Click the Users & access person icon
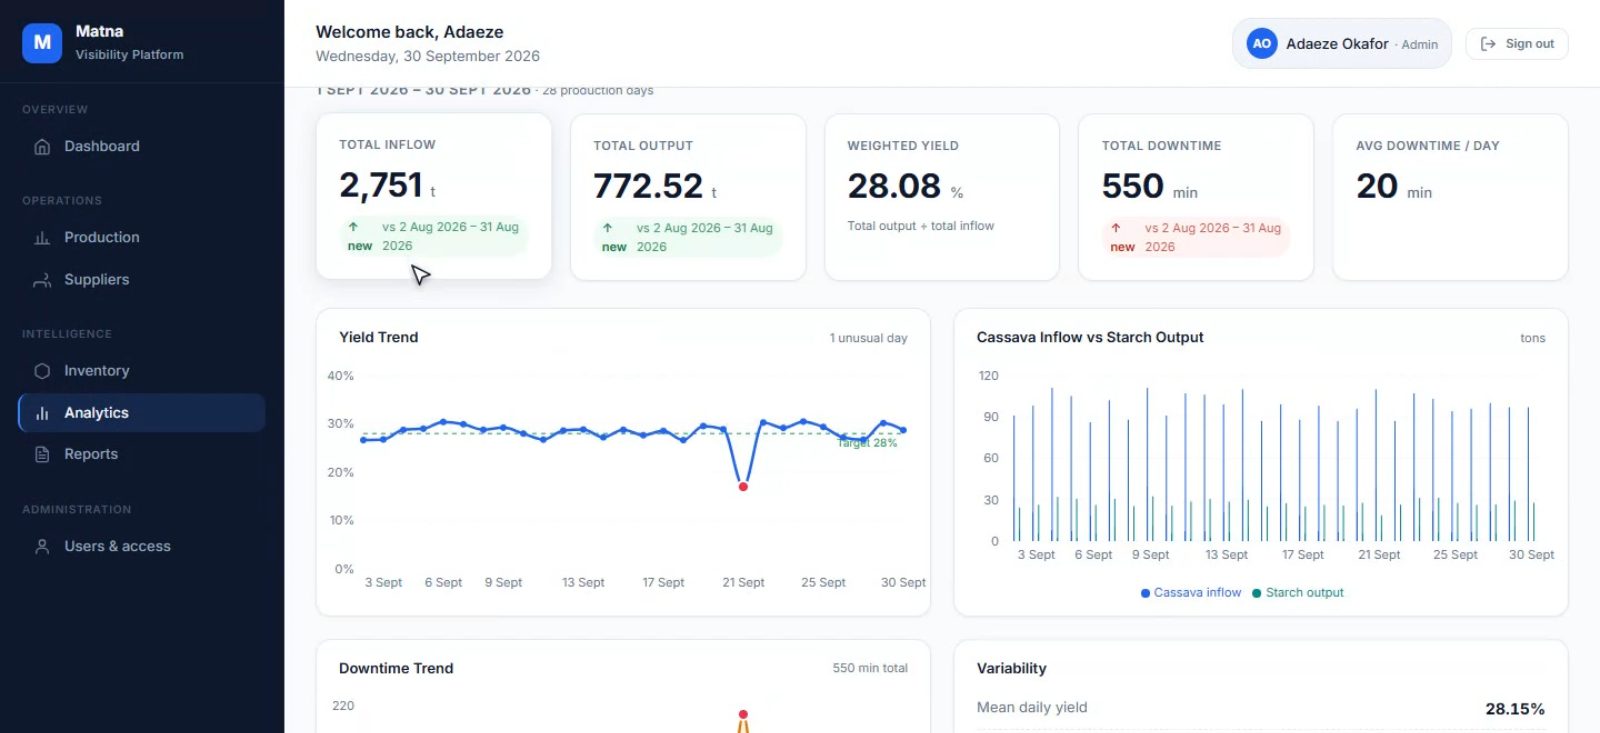Screen dimensions: 1600x733 pyautogui.click(x=42, y=547)
